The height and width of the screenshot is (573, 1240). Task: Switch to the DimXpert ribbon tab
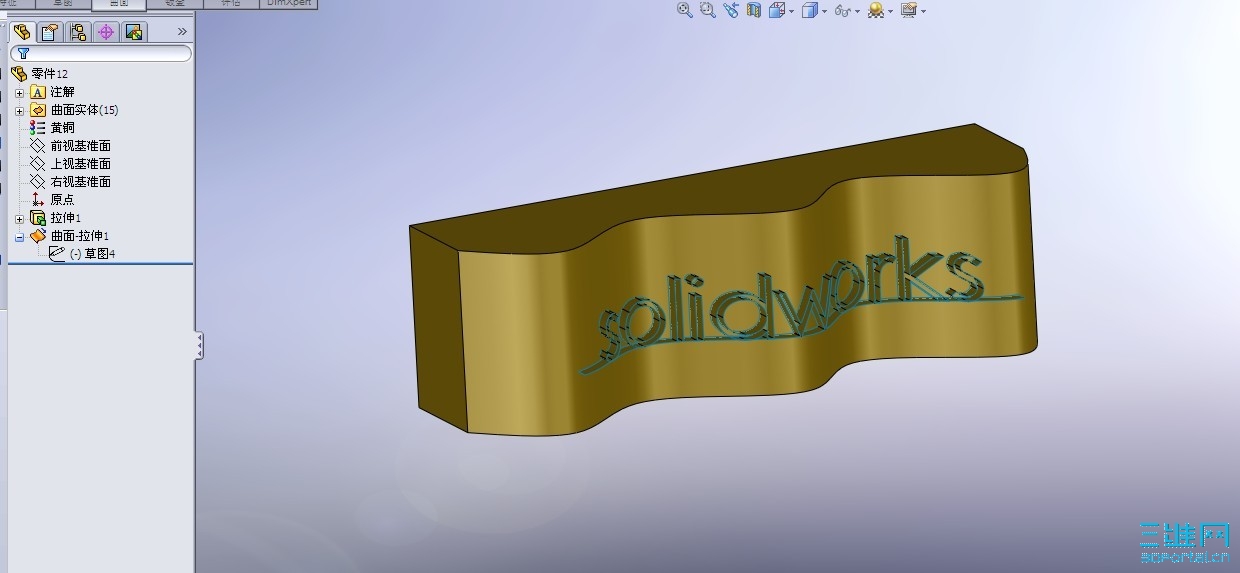point(289,4)
